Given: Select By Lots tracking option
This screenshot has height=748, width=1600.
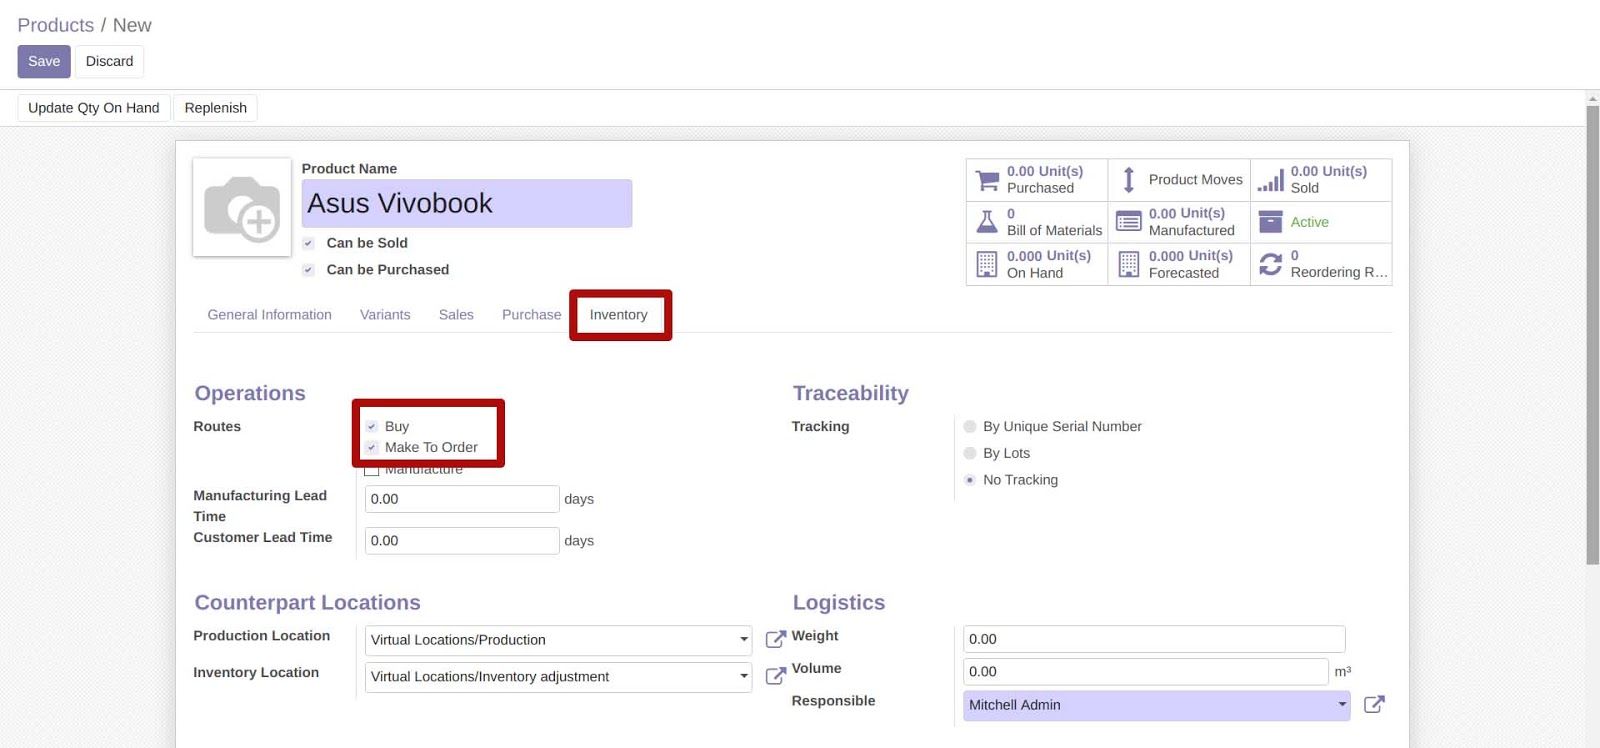Looking at the screenshot, I should pyautogui.click(x=969, y=453).
